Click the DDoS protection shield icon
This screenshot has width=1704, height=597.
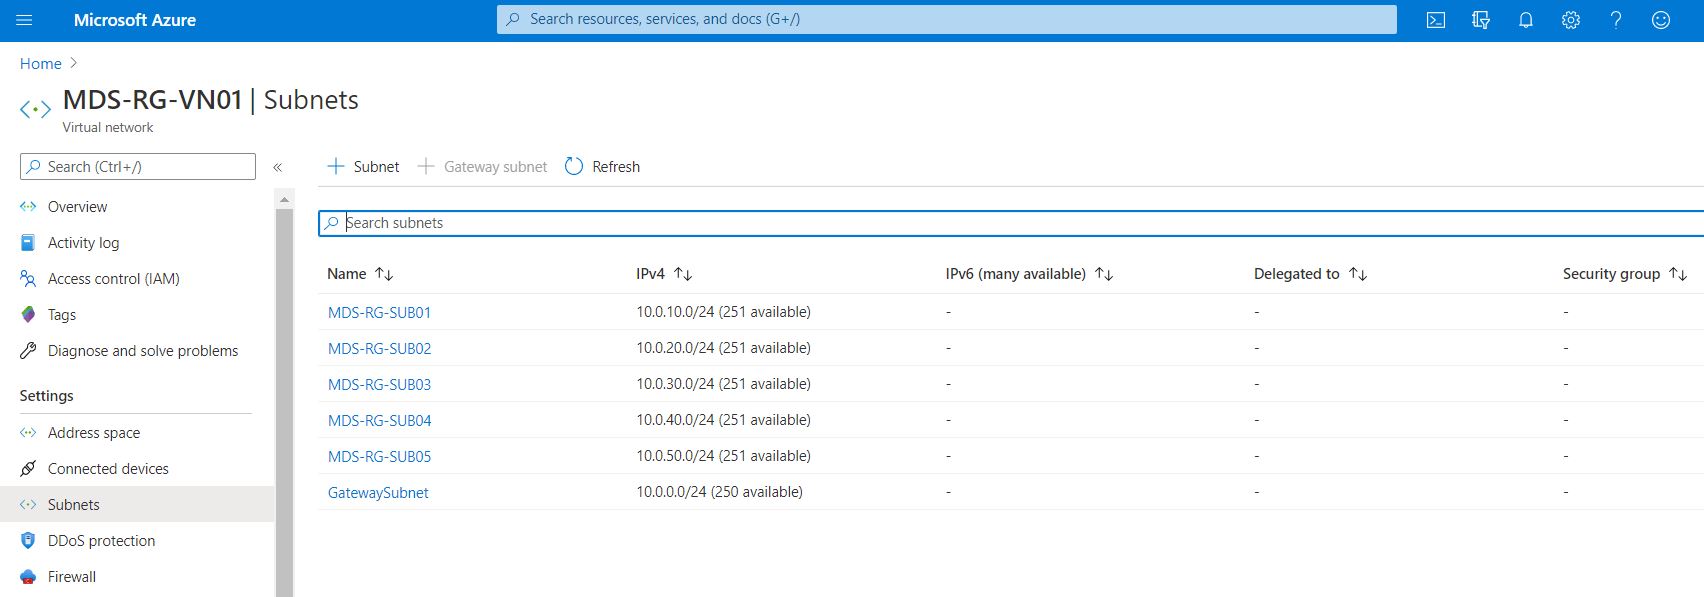[28, 541]
